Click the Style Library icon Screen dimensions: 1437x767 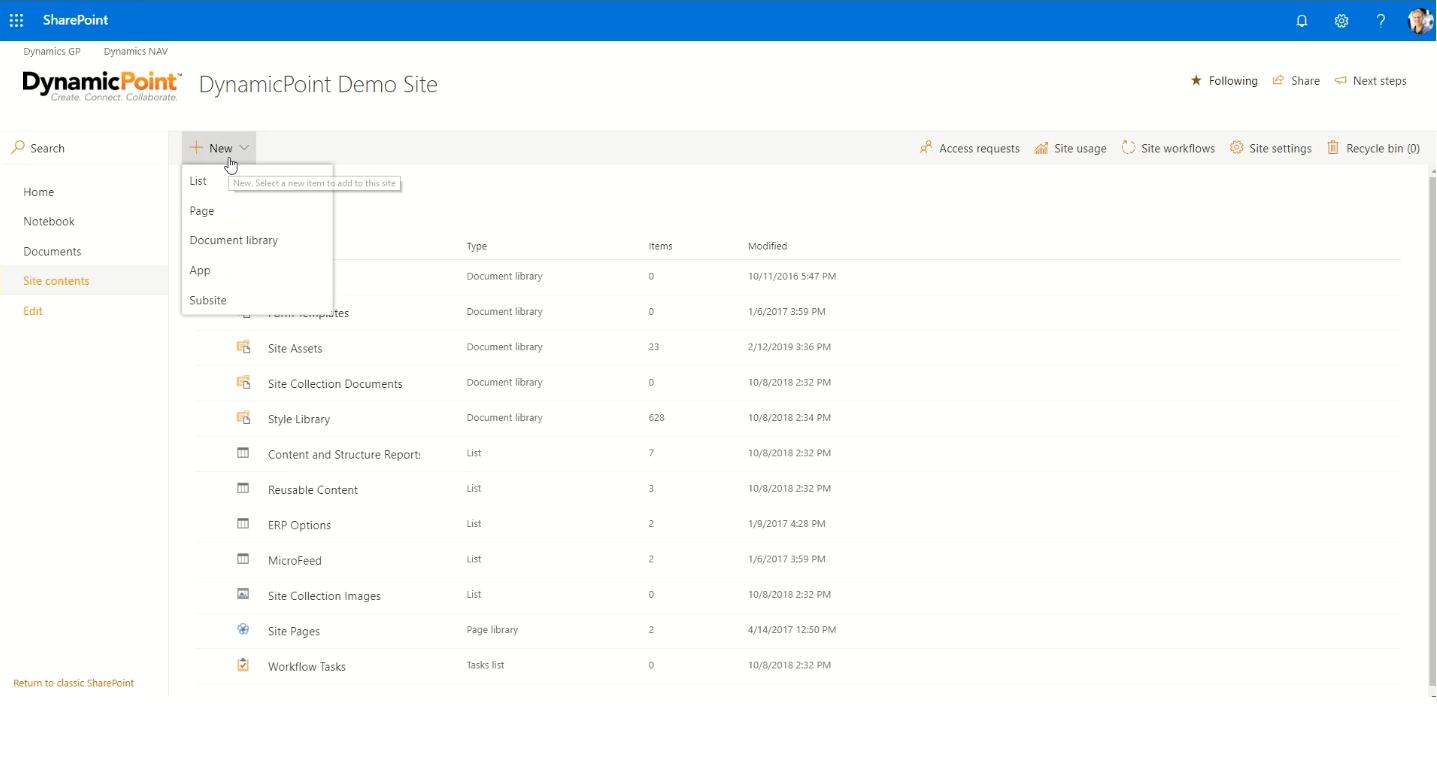pyautogui.click(x=243, y=418)
